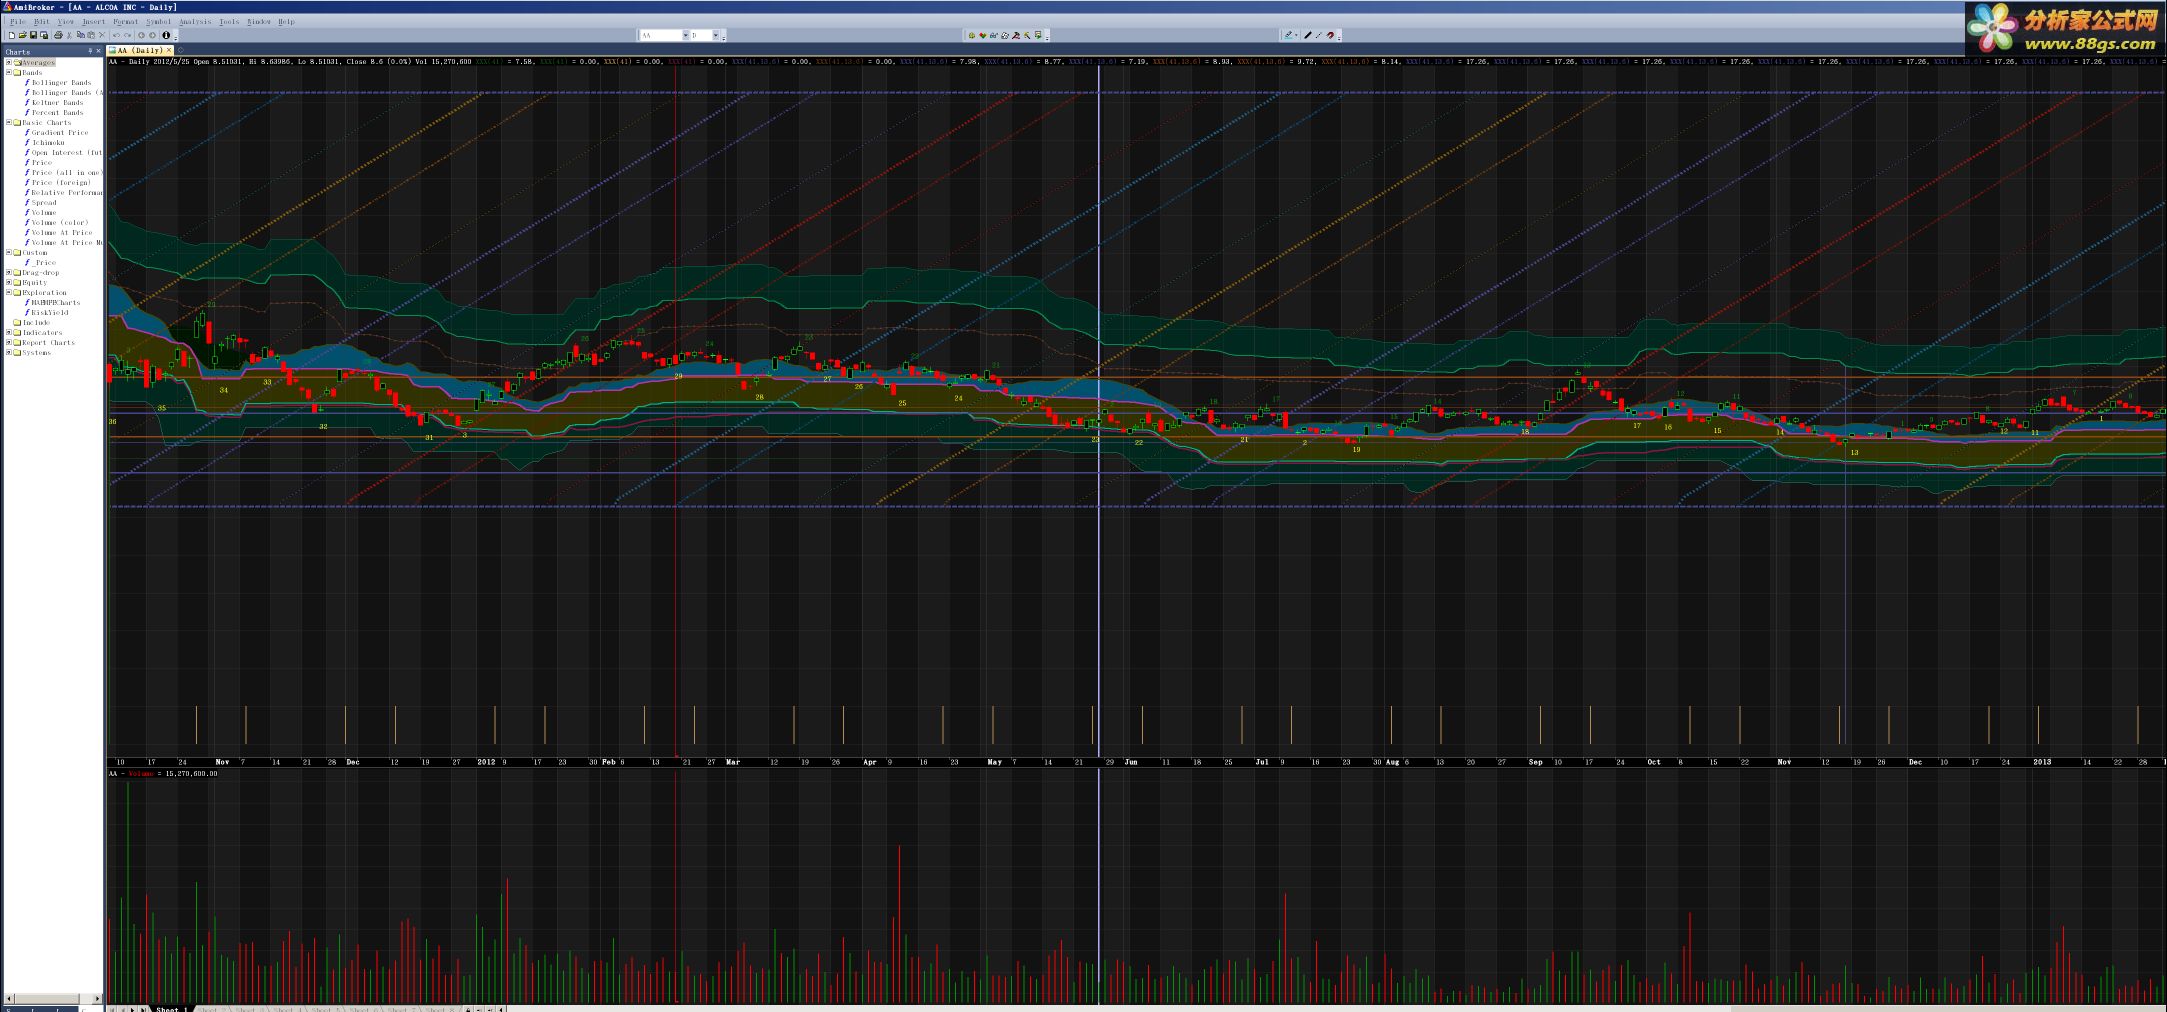Open the Analysis menu
Viewport: 2167px width, 1012px height.
click(x=195, y=21)
